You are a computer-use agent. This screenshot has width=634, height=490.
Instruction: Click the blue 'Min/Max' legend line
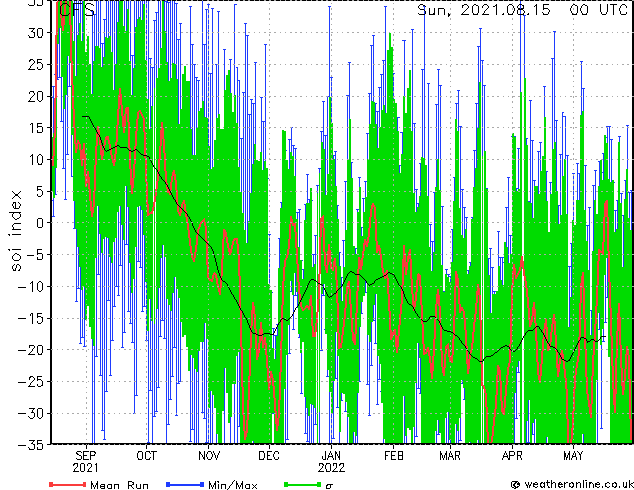(185, 484)
